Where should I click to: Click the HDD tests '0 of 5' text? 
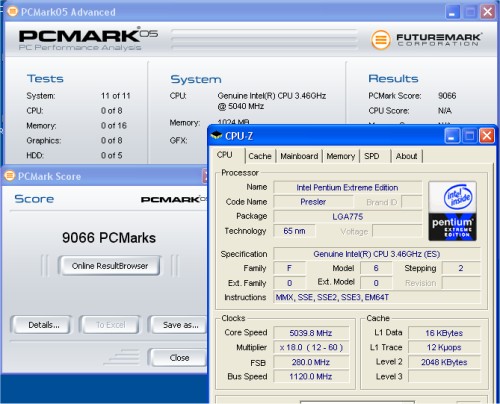pyautogui.click(x=112, y=155)
